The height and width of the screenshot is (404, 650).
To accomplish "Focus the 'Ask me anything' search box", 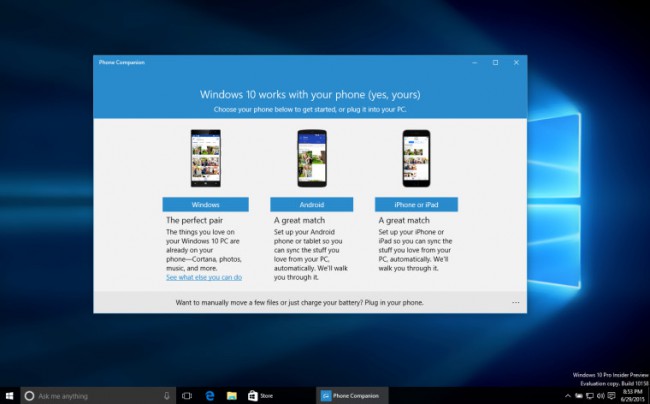I will [98, 396].
